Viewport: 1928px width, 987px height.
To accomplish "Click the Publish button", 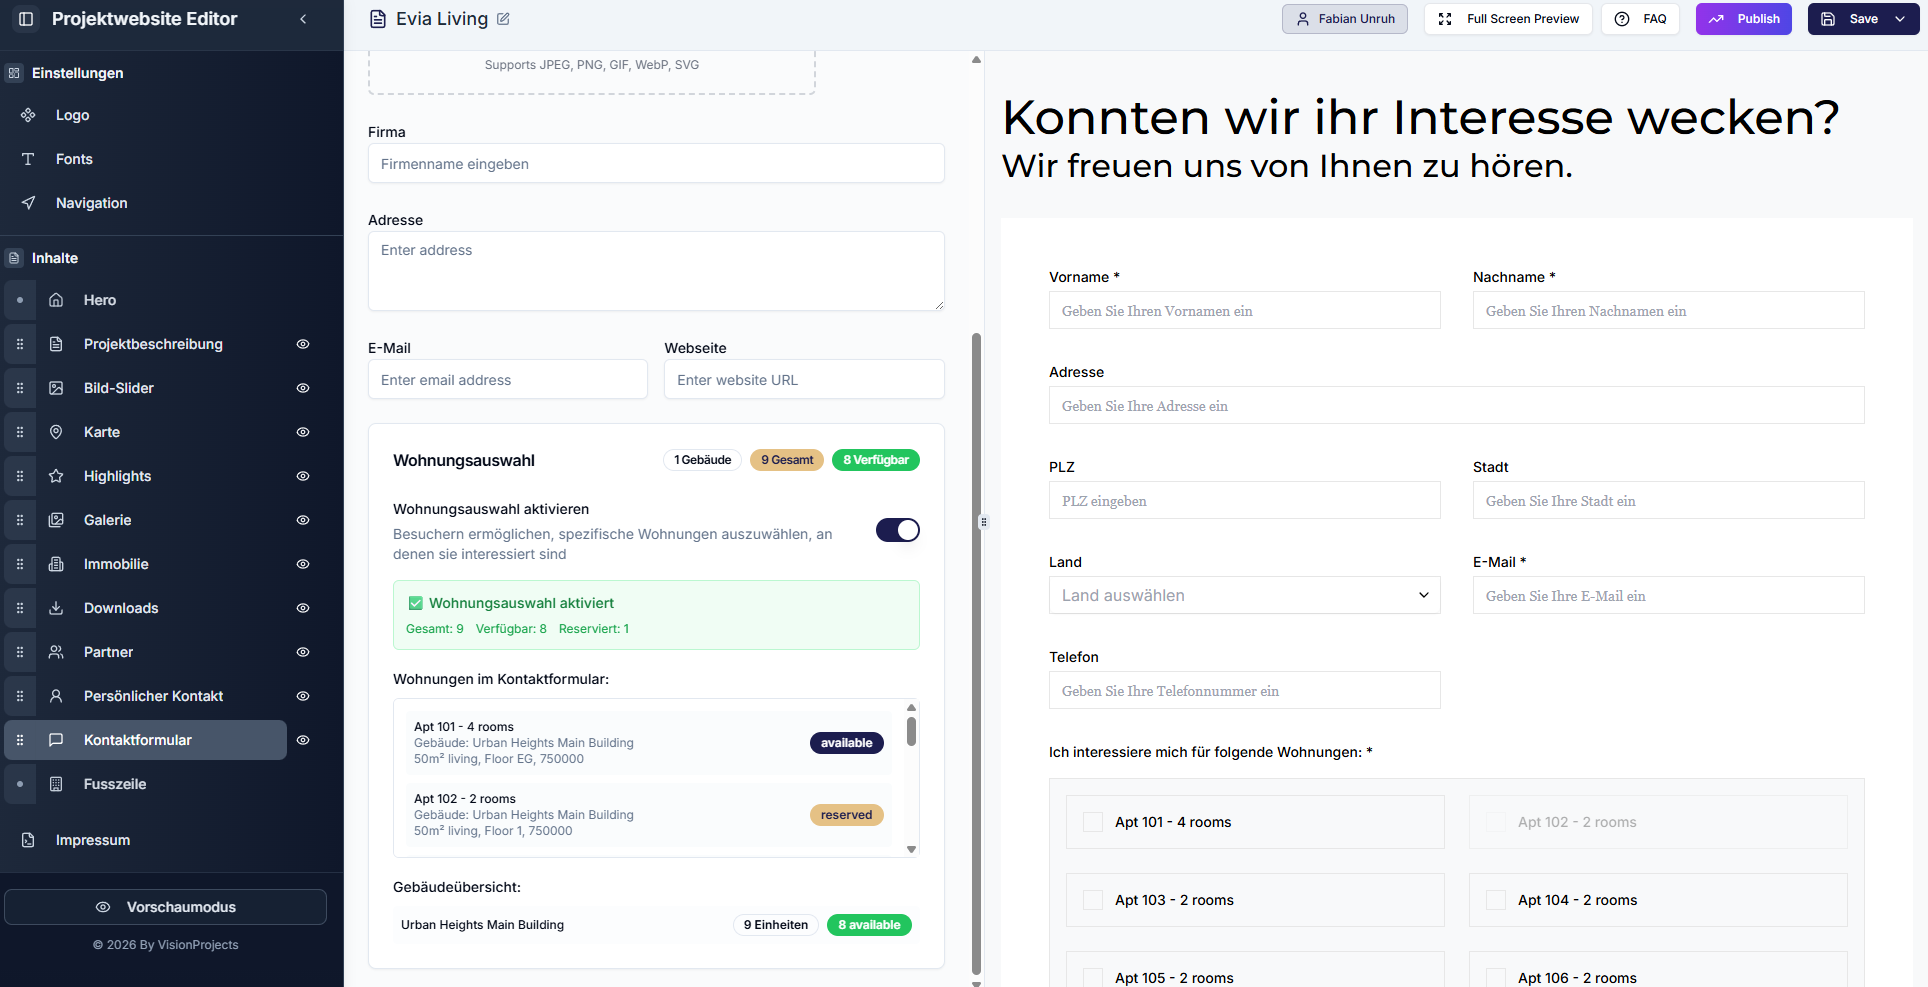I will (1743, 18).
